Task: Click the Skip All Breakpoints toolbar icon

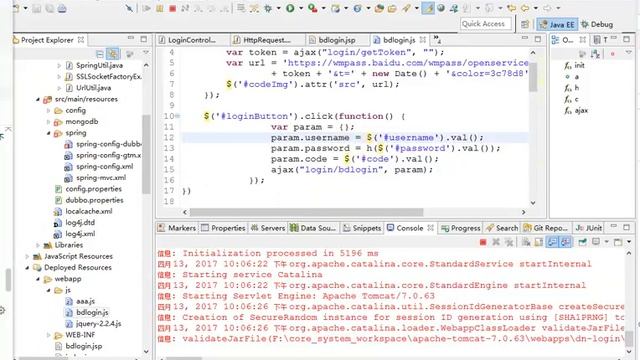Action: (x=129, y=8)
